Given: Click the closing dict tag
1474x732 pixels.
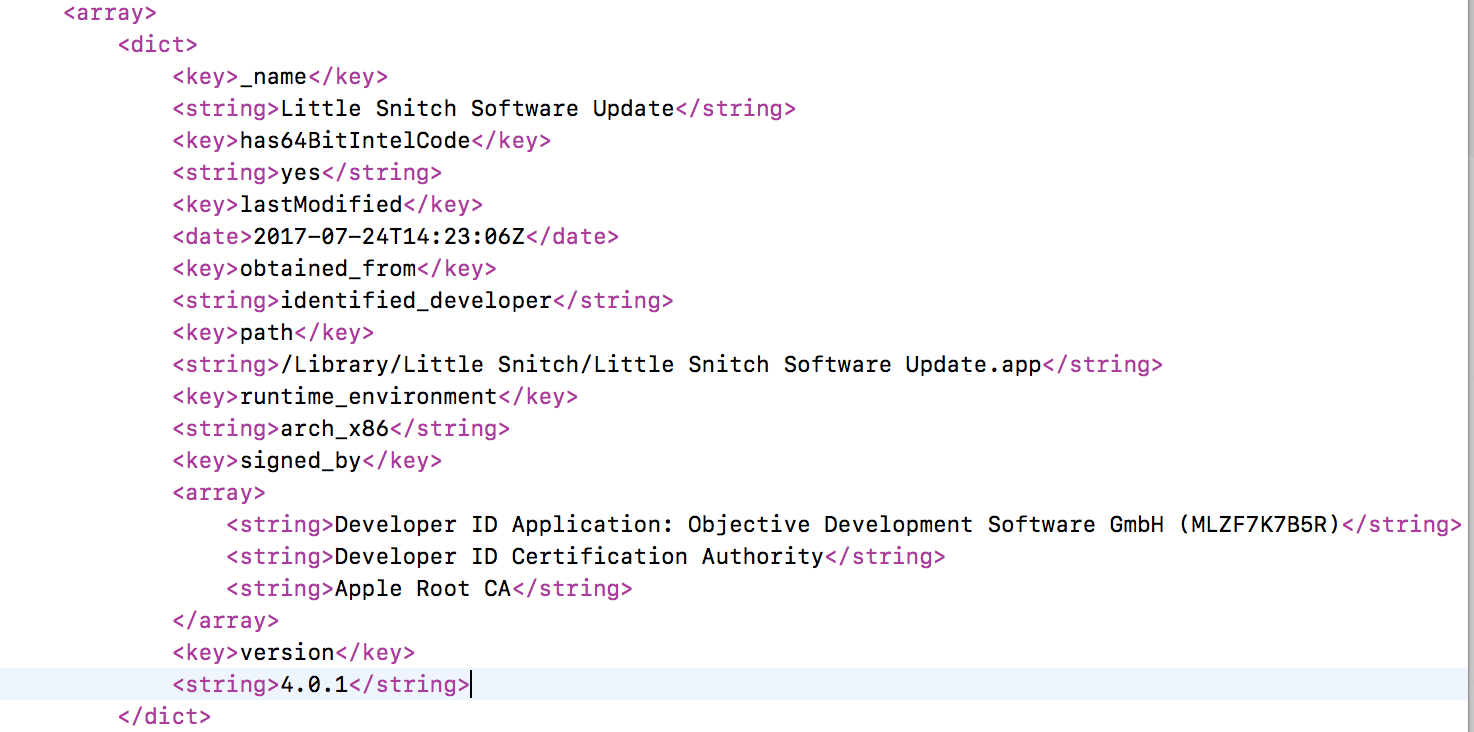Looking at the screenshot, I should tap(164, 717).
